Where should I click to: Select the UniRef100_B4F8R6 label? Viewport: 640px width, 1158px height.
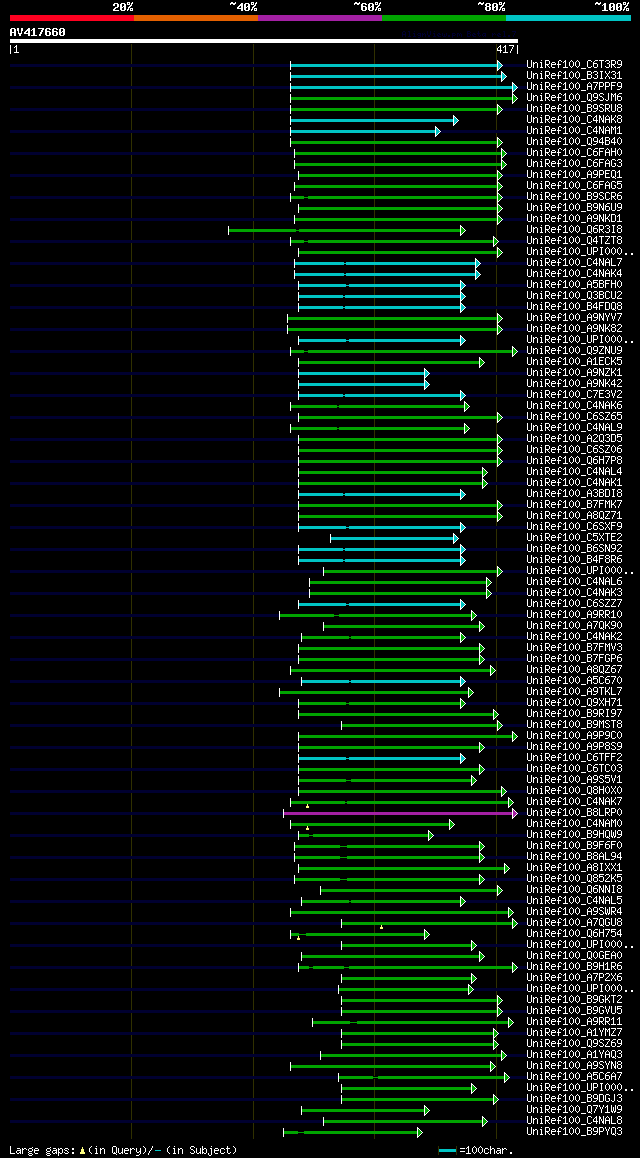(574, 560)
